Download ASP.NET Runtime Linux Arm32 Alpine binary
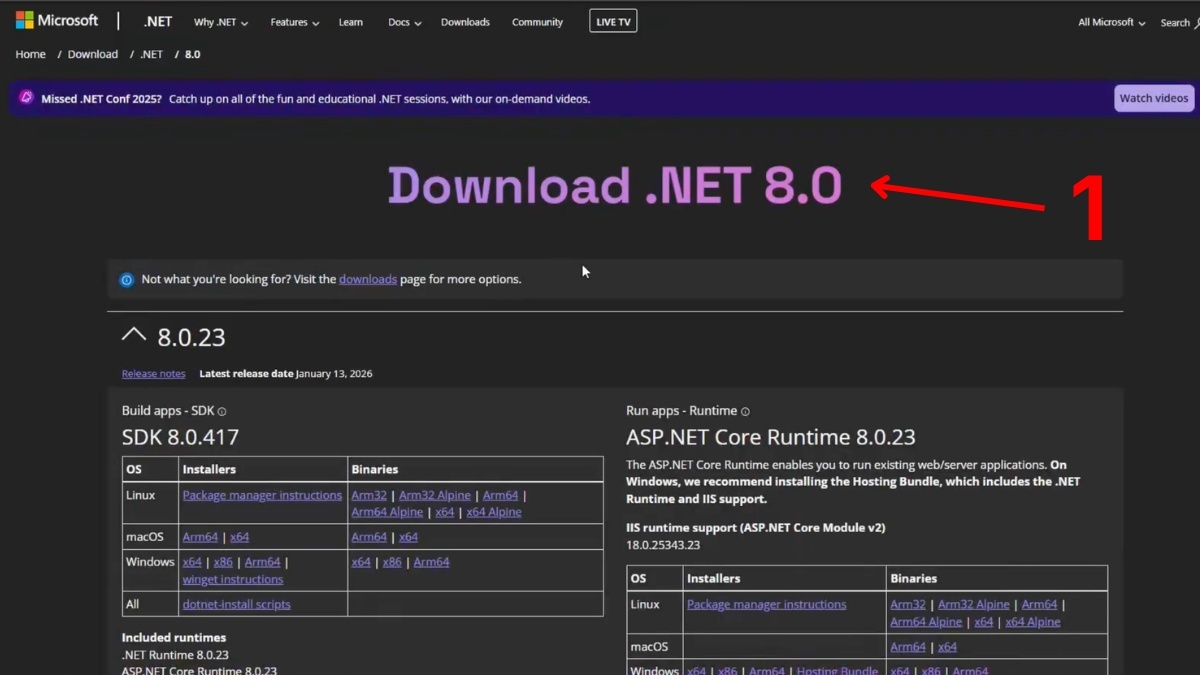The image size is (1200, 675). (x=974, y=604)
